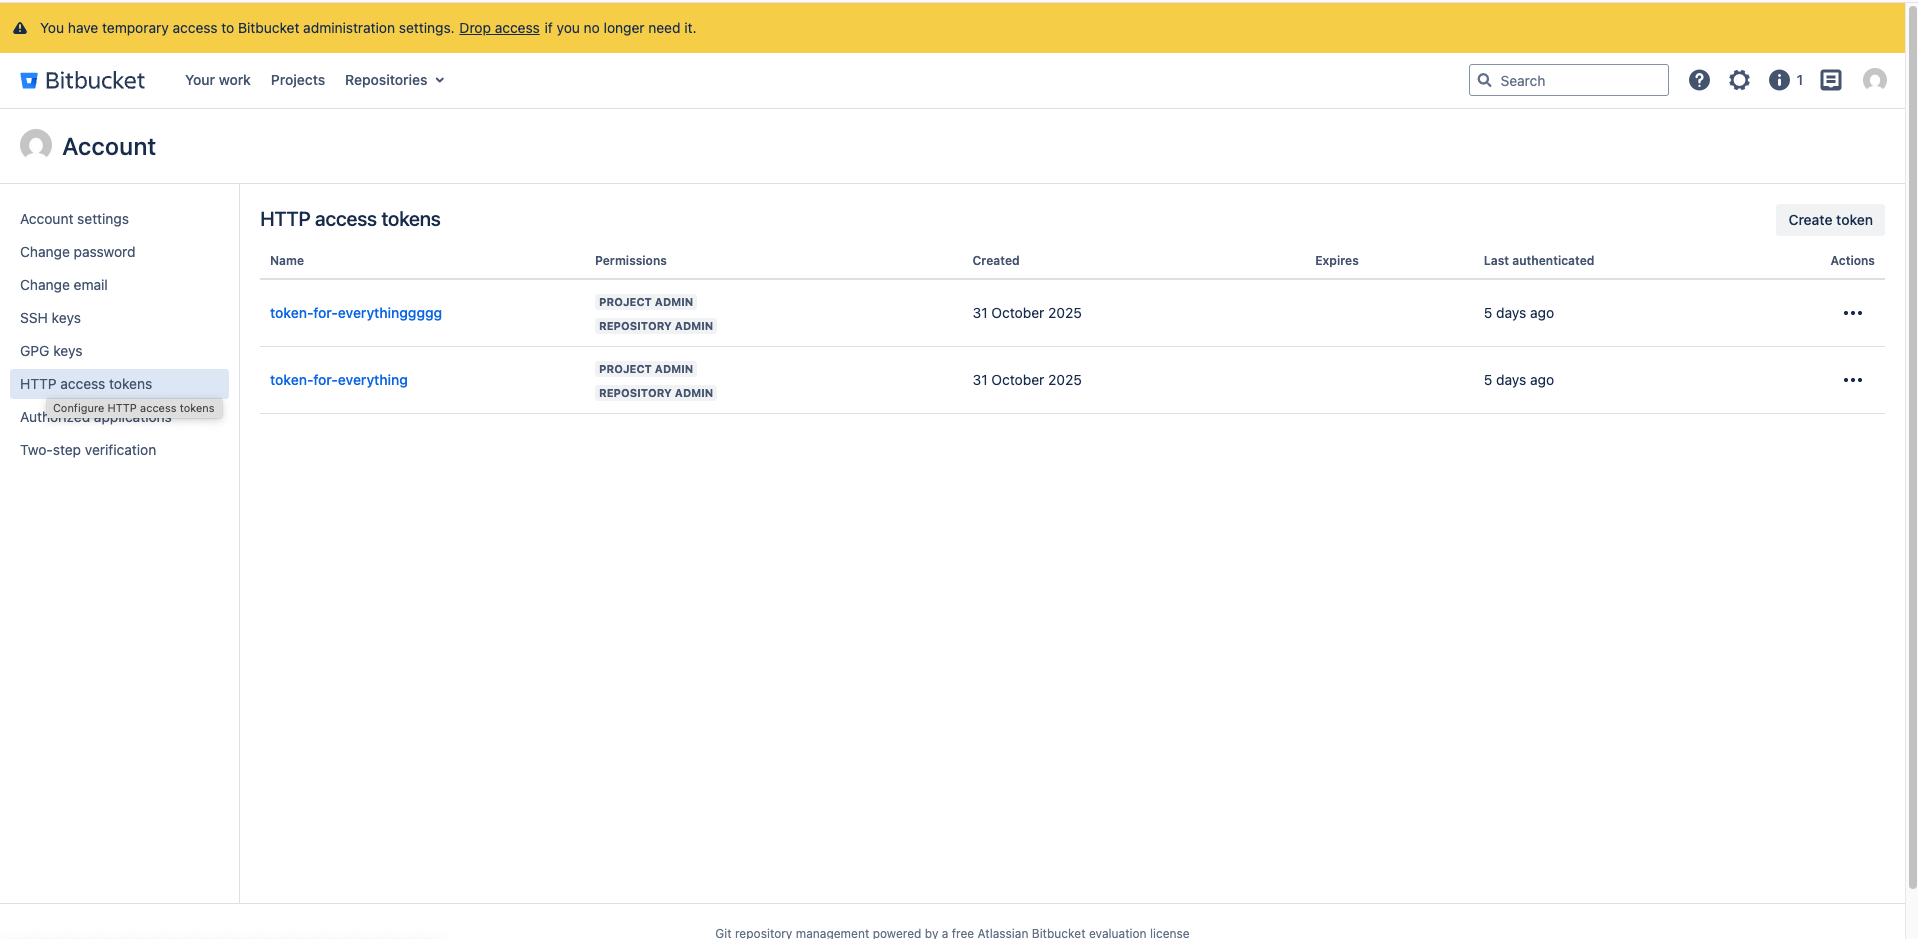Open the Help question mark icon

pyautogui.click(x=1699, y=80)
